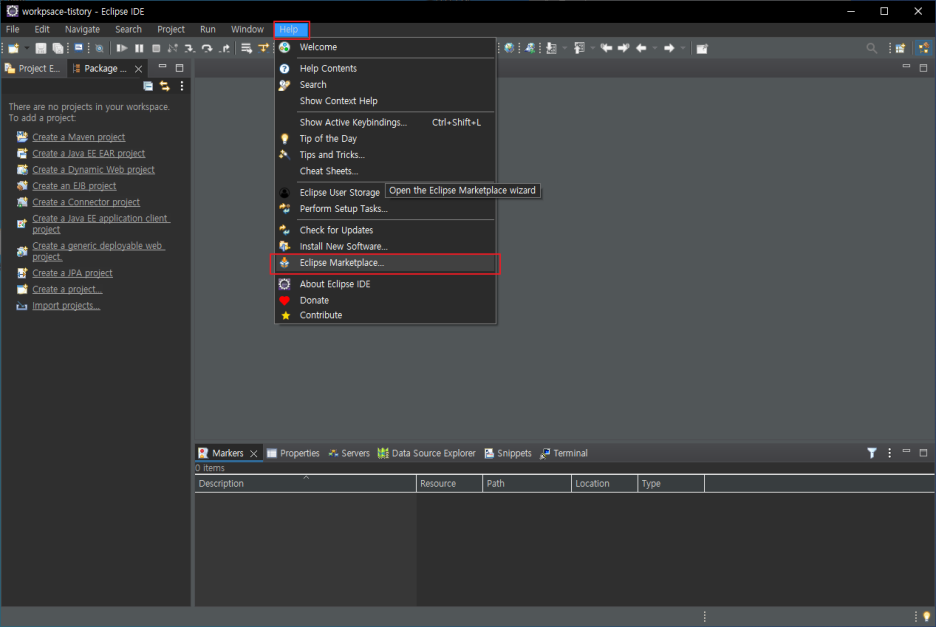The width and height of the screenshot is (936, 627).
Task: Open the New wizard dropdown arrow
Action: pyautogui.click(x=27, y=48)
